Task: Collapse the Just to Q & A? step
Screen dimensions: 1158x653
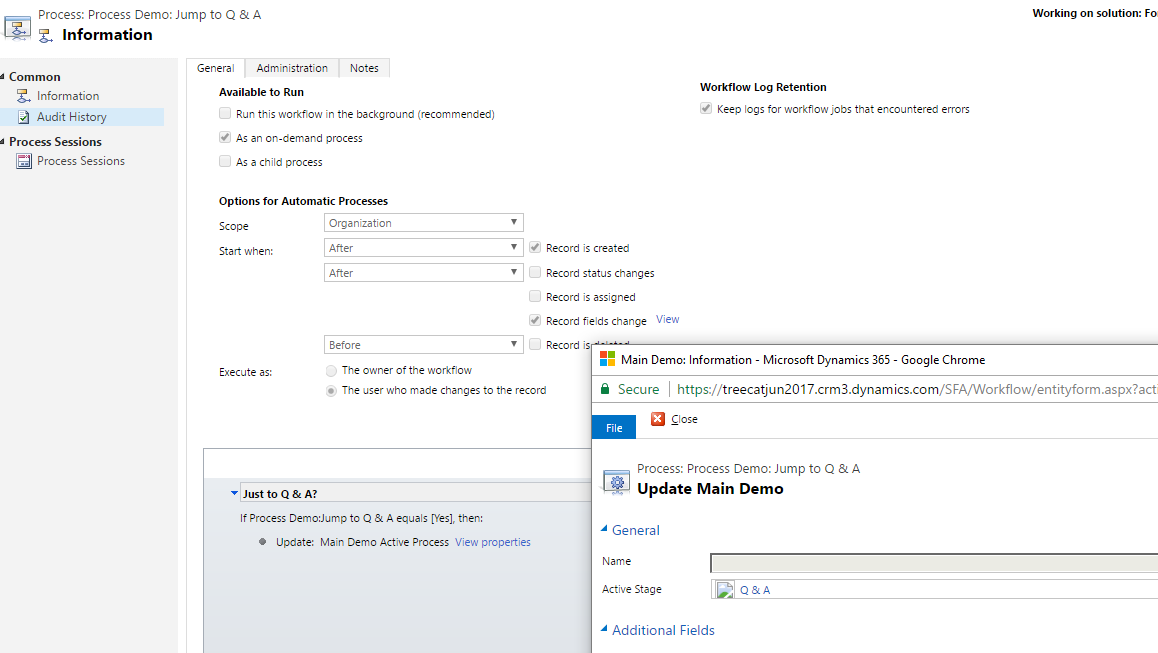Action: click(234, 493)
